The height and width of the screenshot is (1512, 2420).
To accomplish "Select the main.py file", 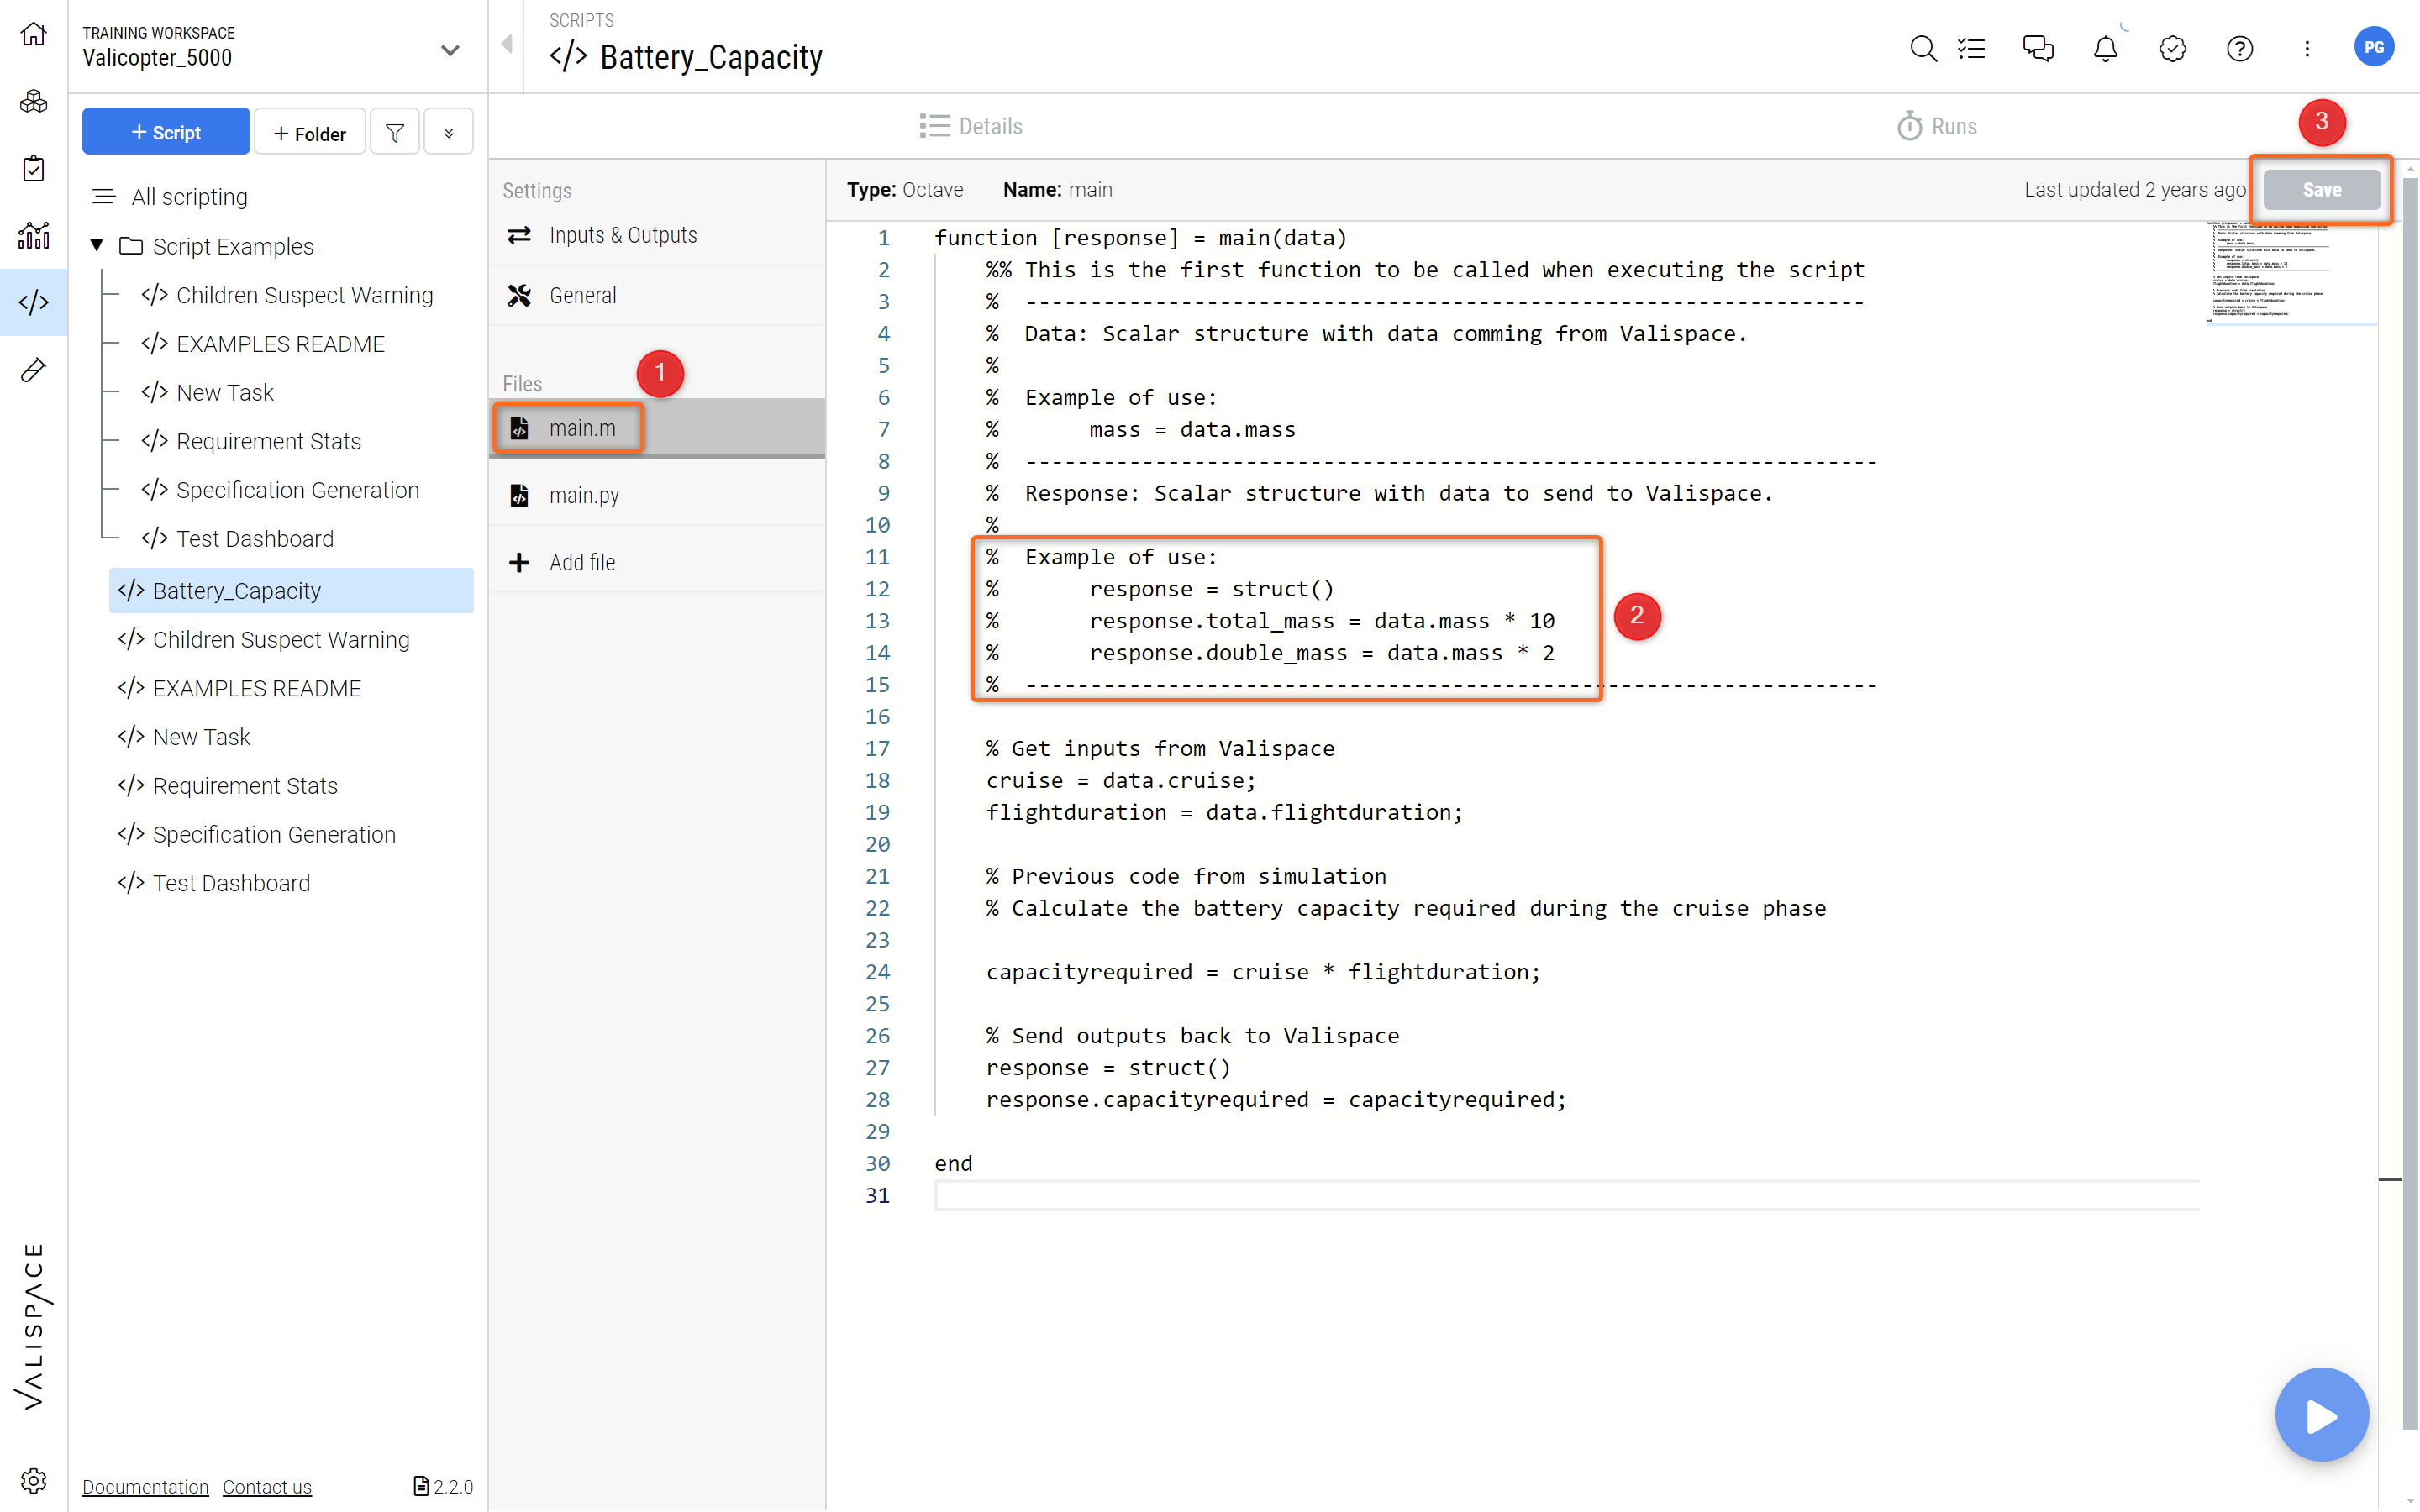I will pyautogui.click(x=657, y=495).
